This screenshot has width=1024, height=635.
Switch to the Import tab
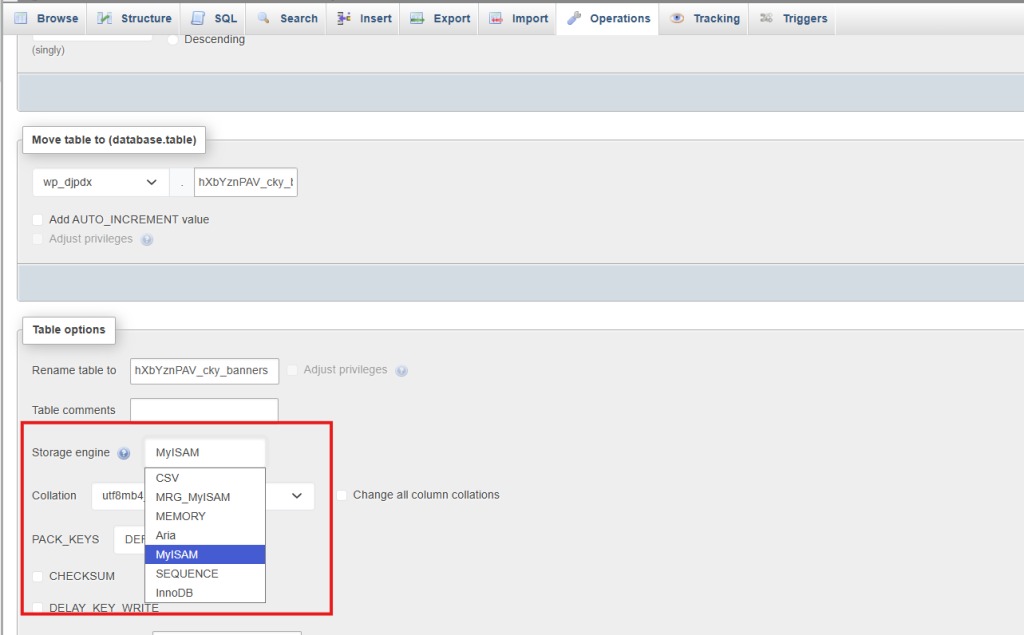[x=518, y=18]
